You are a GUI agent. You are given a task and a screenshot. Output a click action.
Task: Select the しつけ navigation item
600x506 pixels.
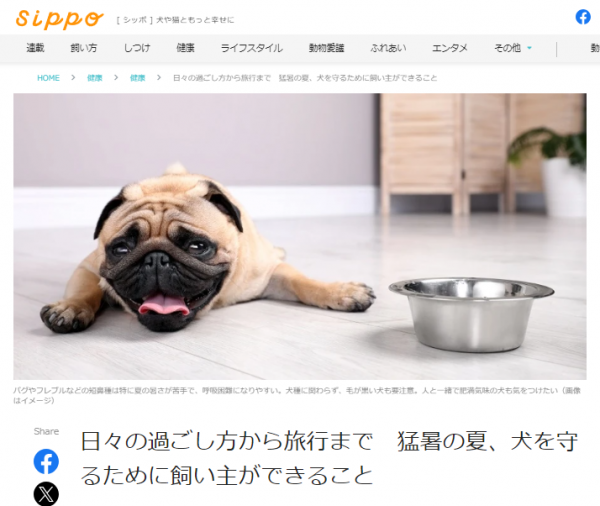[x=137, y=48]
